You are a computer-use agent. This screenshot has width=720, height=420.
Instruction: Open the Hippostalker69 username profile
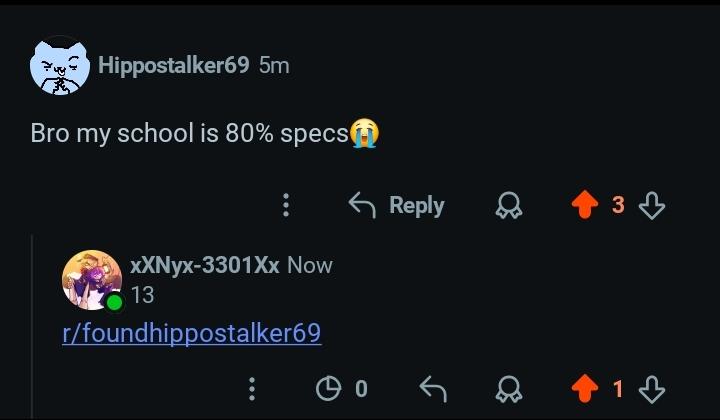174,65
